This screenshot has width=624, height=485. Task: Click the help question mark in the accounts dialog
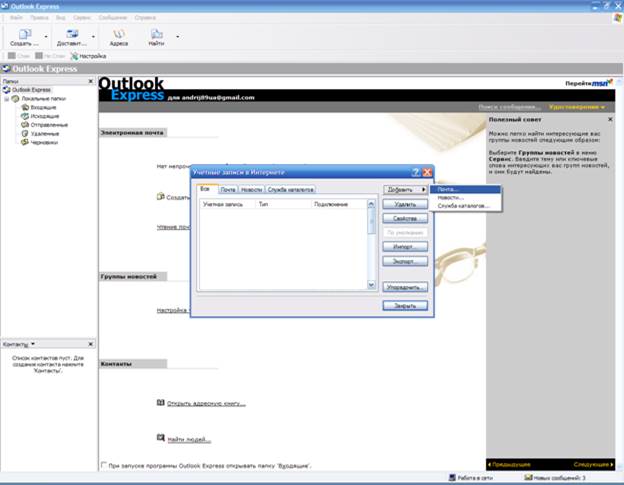pos(416,172)
